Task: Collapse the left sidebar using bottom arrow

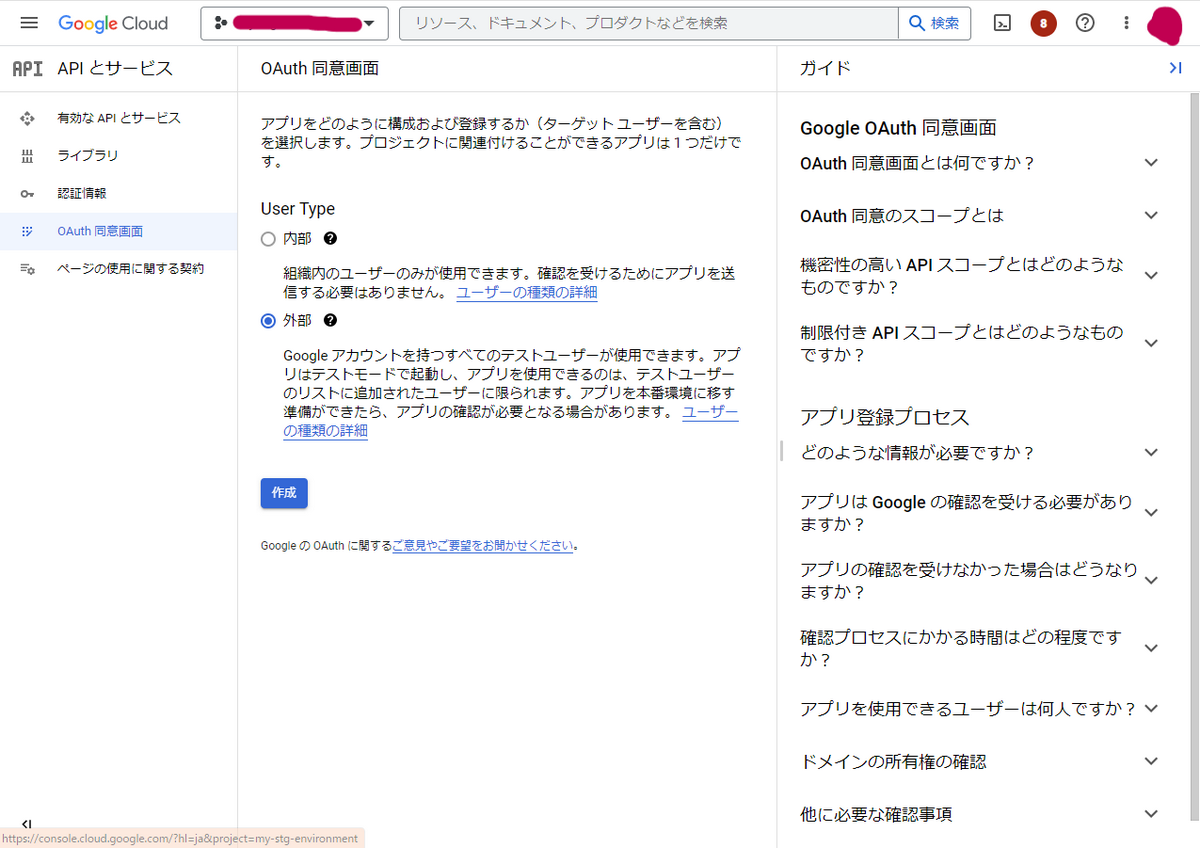Action: (28, 823)
